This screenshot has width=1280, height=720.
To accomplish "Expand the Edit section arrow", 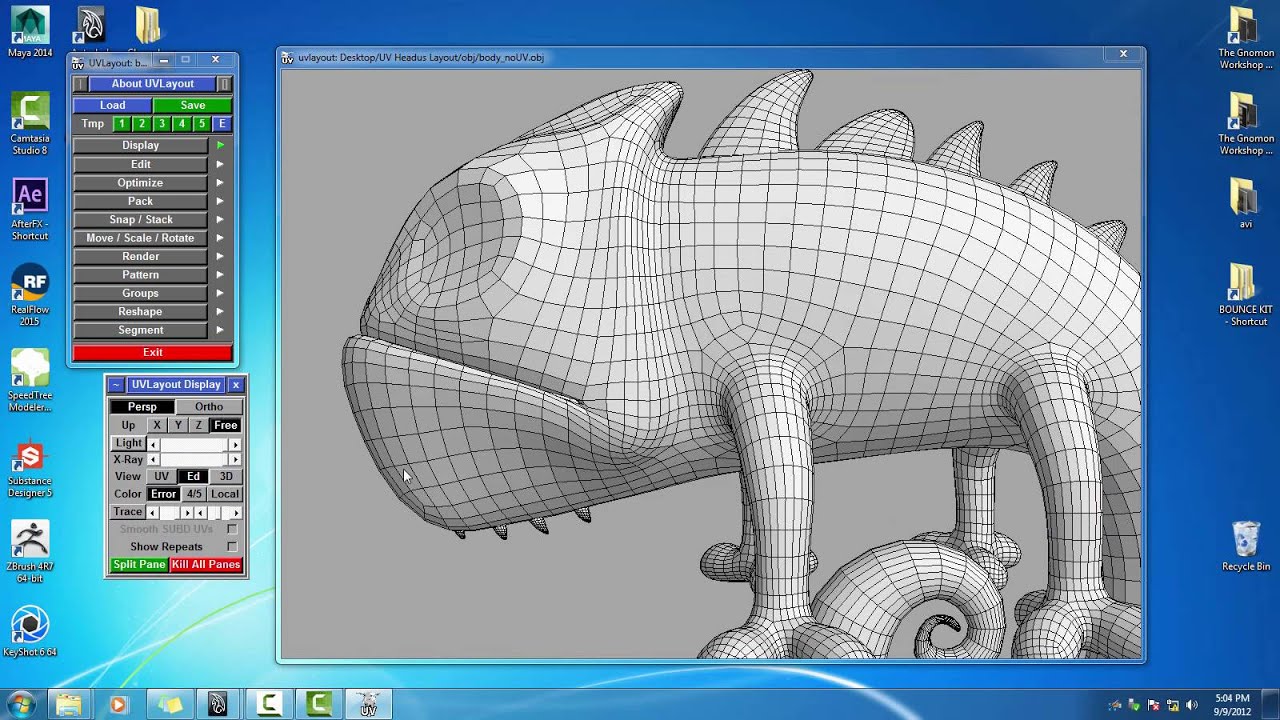I will tap(220, 164).
